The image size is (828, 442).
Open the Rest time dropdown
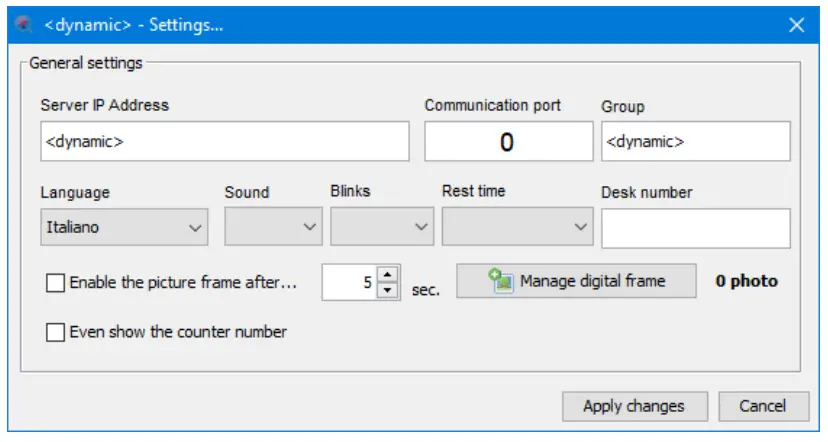(x=518, y=227)
